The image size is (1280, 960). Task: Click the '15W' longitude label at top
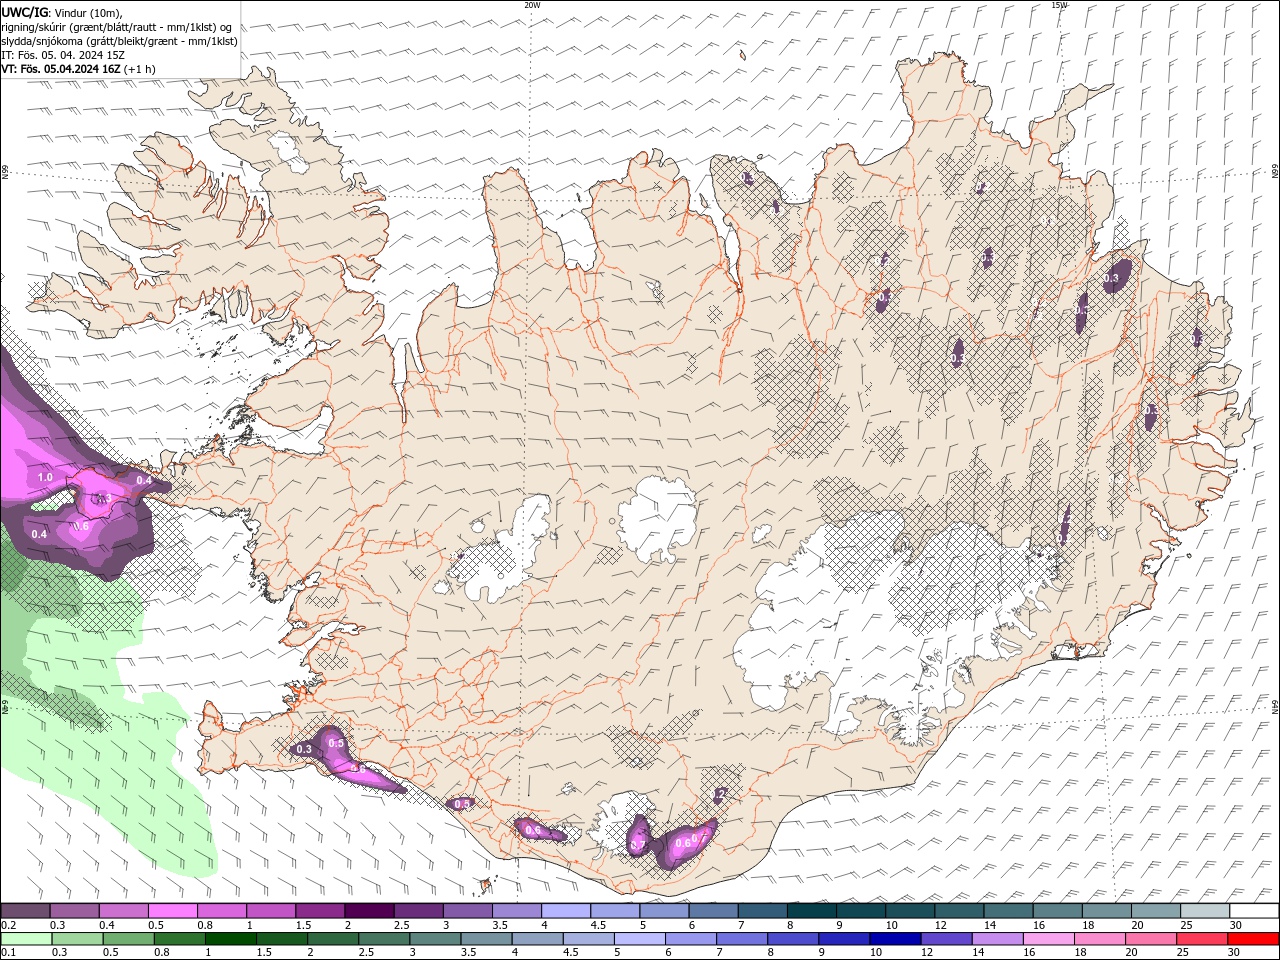(1059, 5)
